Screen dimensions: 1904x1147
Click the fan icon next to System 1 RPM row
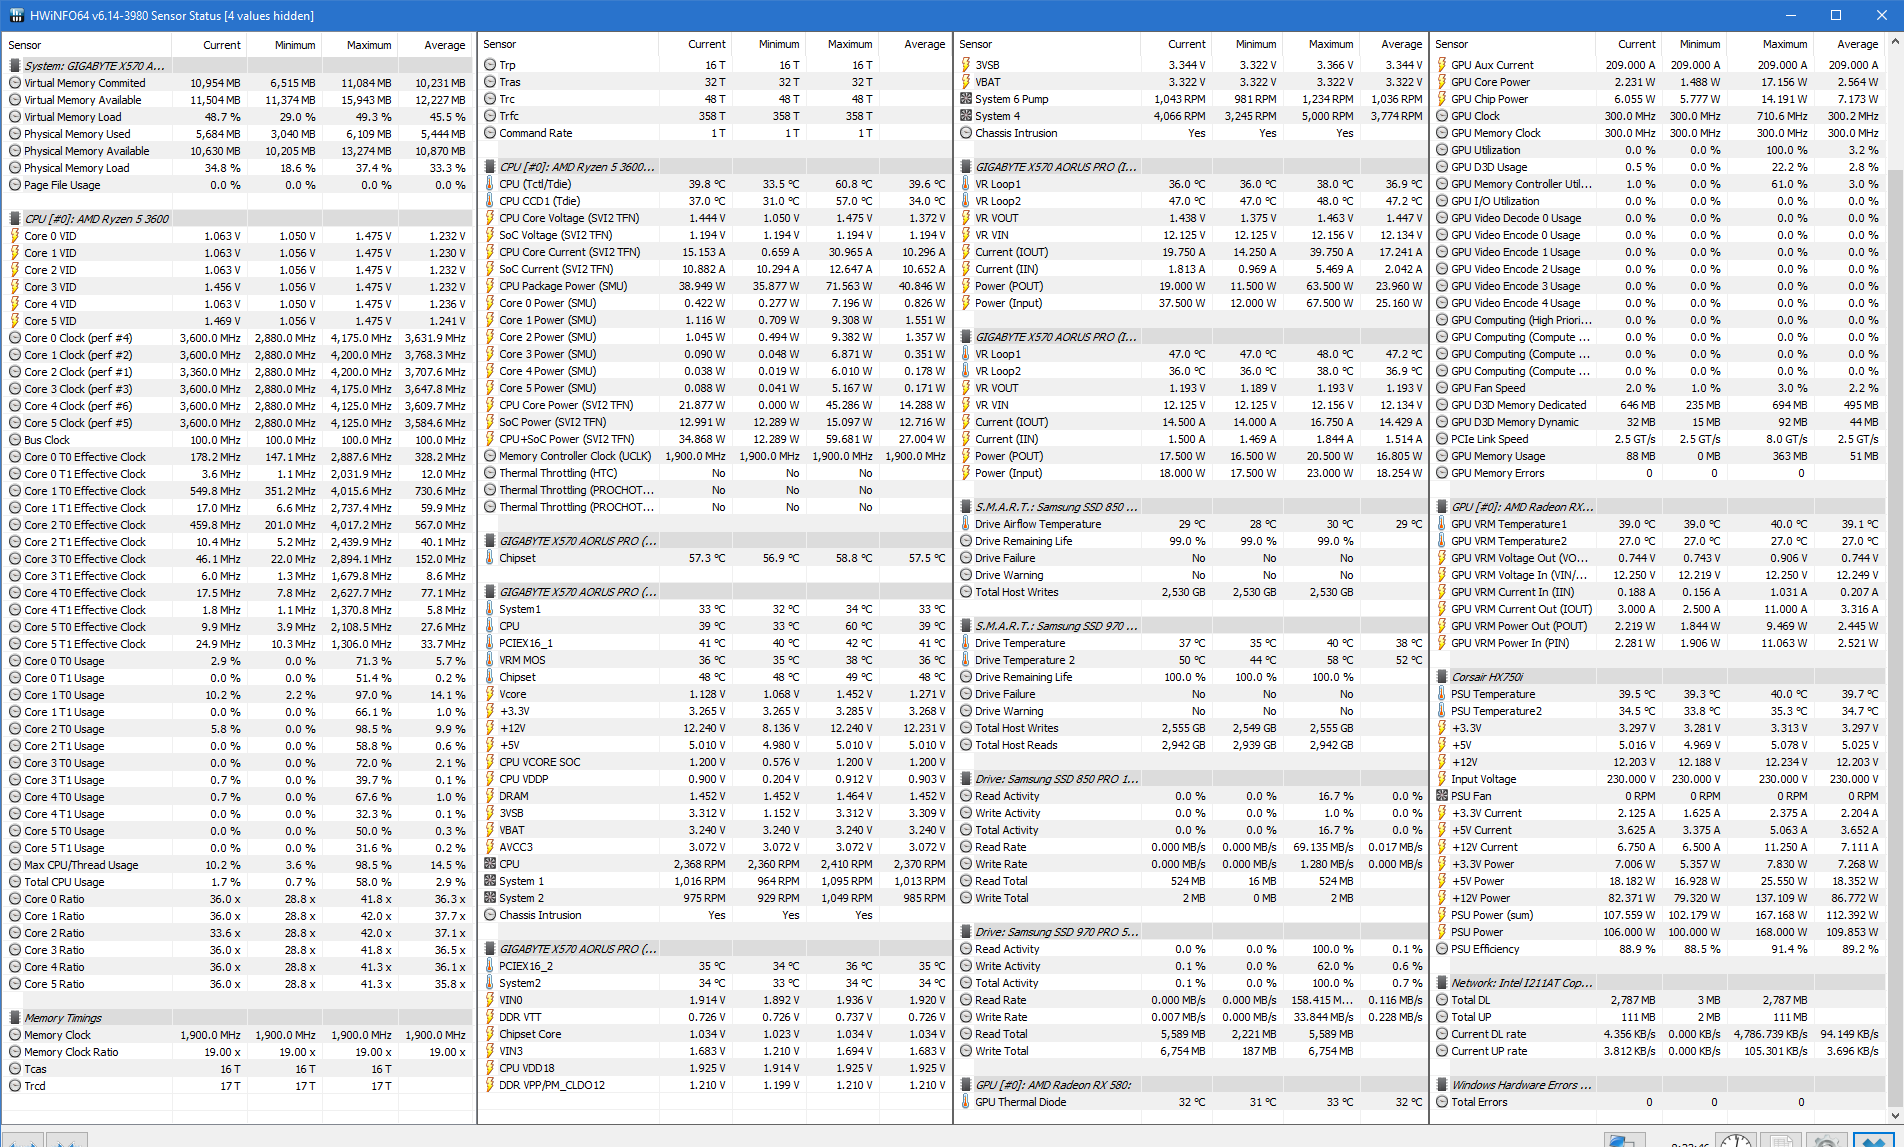coord(490,881)
